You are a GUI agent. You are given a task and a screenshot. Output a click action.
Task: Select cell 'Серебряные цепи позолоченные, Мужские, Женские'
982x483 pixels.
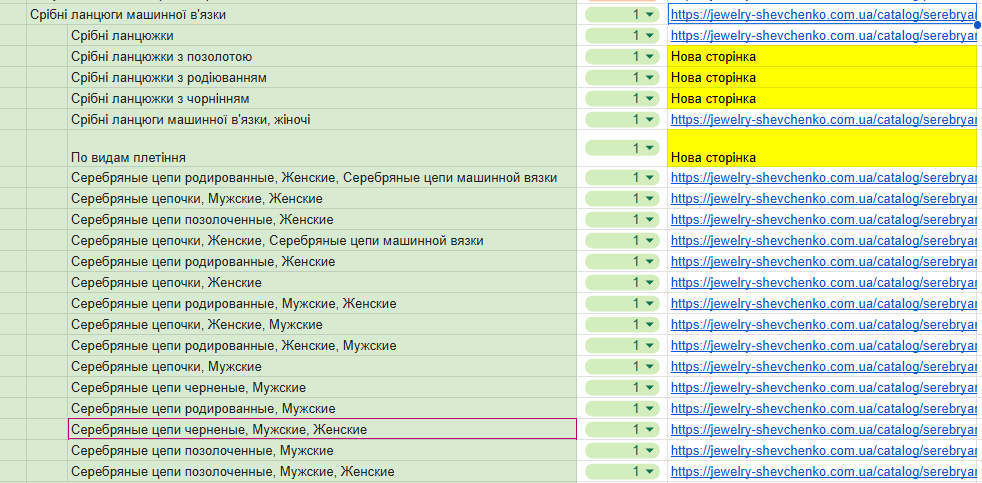(323, 471)
